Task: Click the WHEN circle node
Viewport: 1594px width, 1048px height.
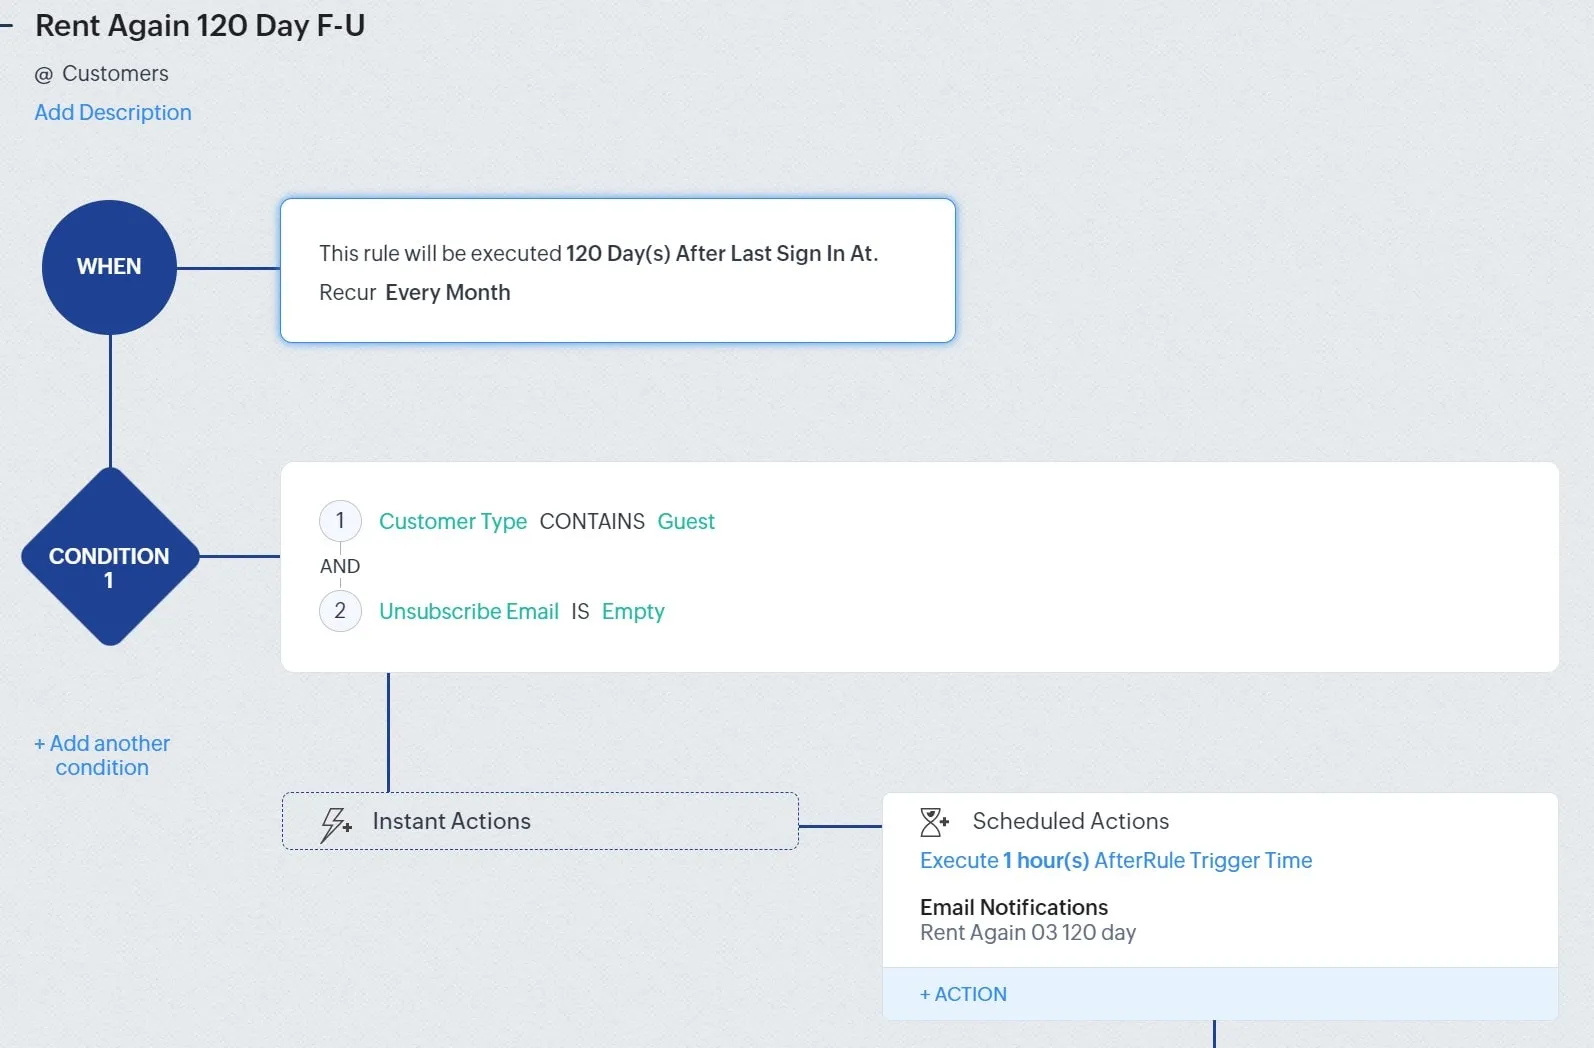Action: (109, 267)
